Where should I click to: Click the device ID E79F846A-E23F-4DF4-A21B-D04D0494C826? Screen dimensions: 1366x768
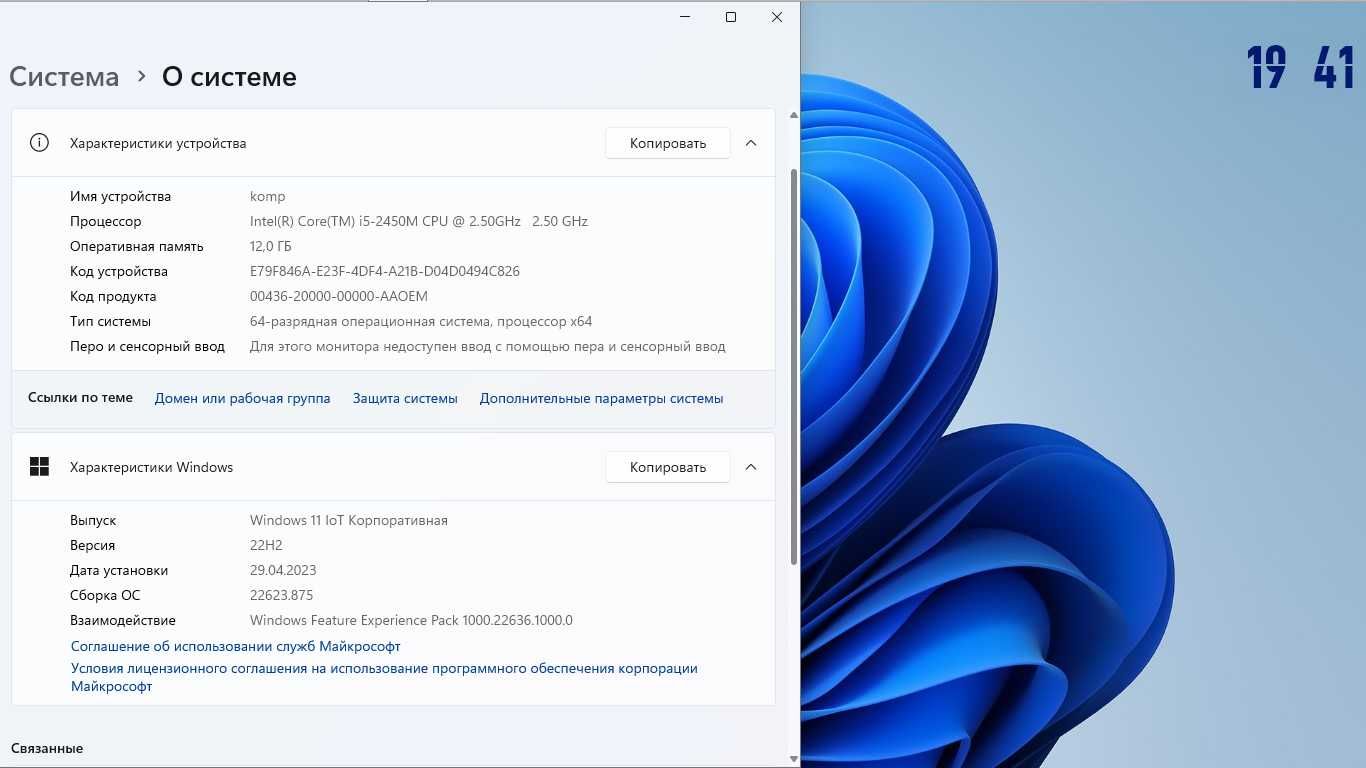click(x=385, y=271)
